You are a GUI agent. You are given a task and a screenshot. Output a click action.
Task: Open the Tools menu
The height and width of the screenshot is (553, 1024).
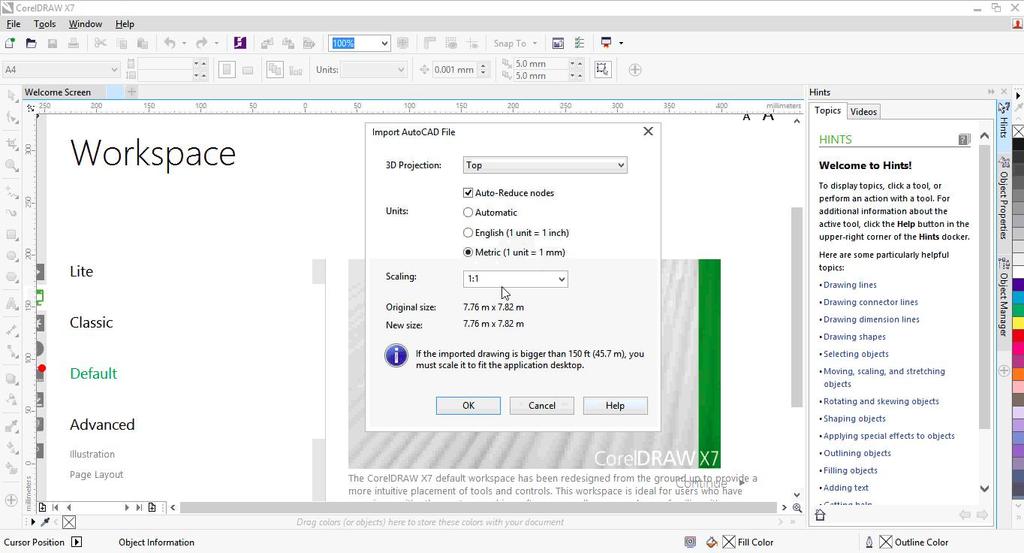(44, 24)
